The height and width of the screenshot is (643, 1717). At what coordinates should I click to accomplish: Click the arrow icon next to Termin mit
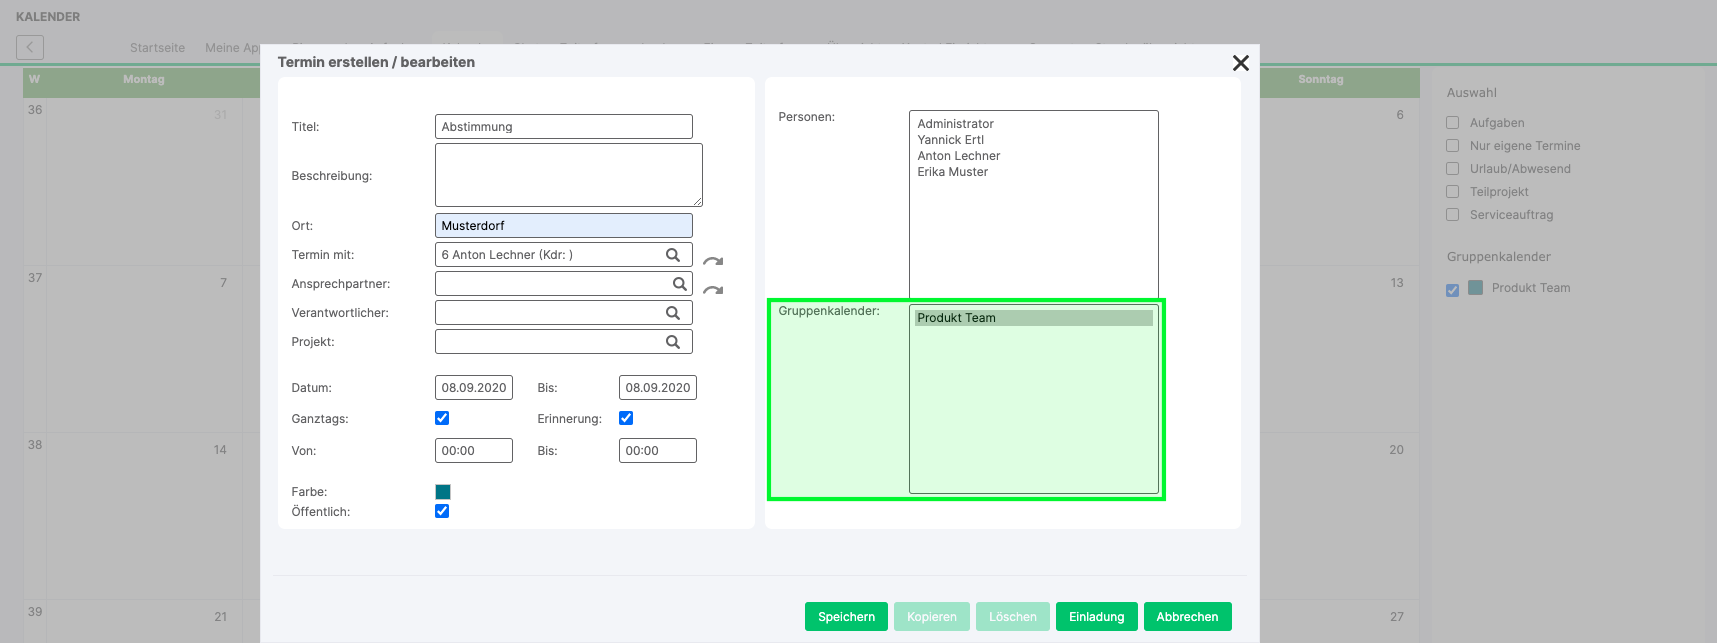pyautogui.click(x=713, y=261)
